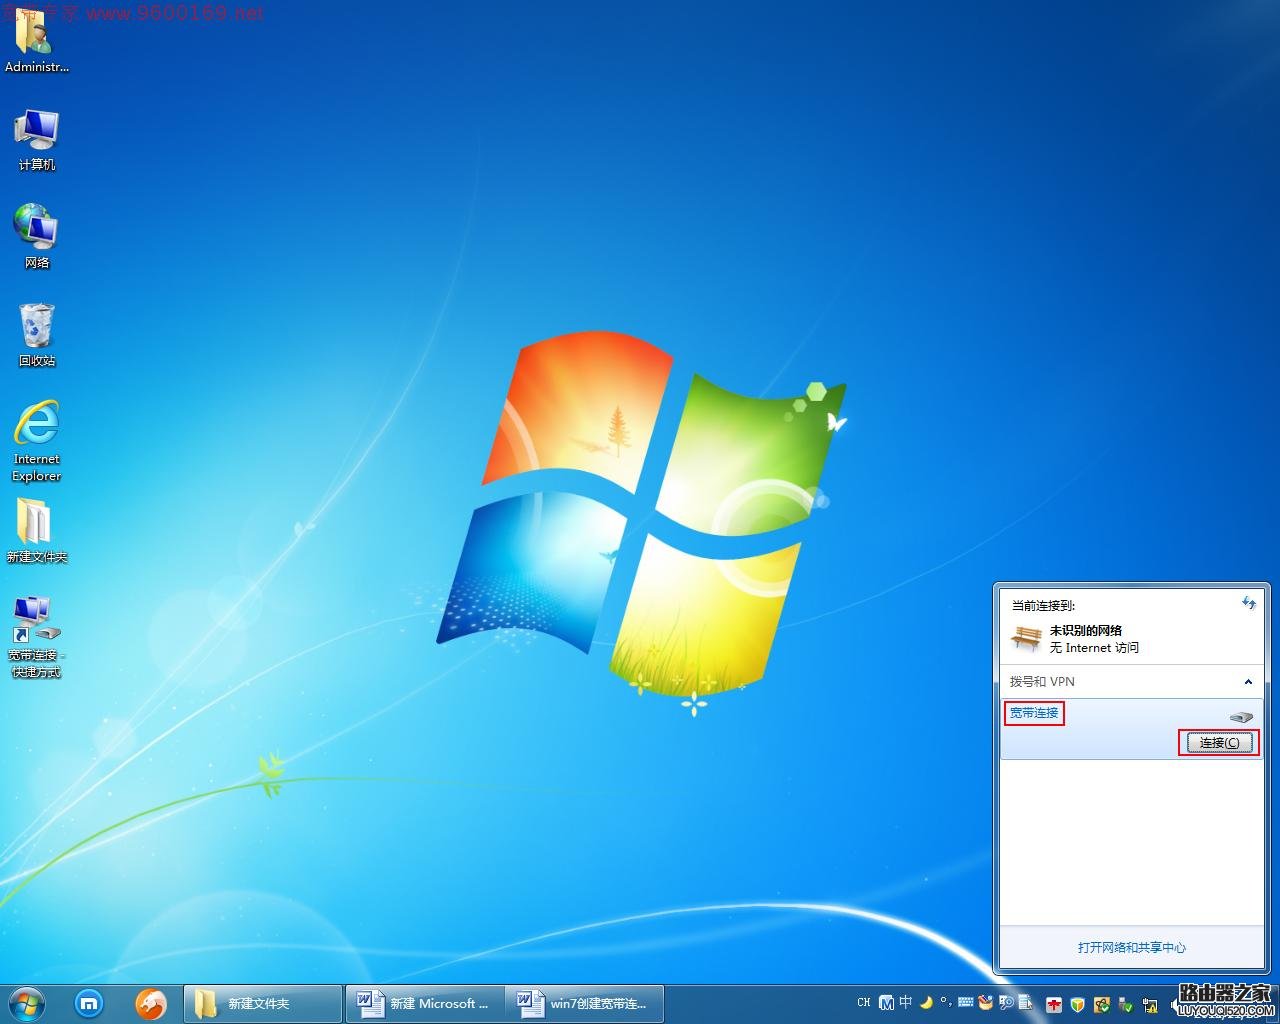Open the soft keyboard tray icon
The width and height of the screenshot is (1280, 1024).
[964, 1002]
